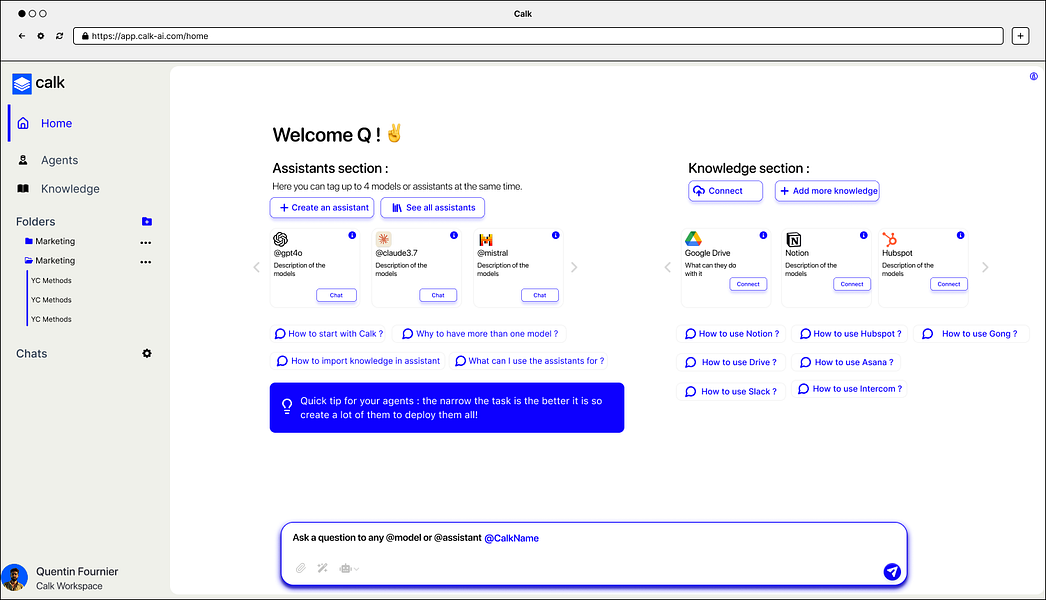Click the calk logo icon
Screen dimensions: 1046x600
(22, 83)
